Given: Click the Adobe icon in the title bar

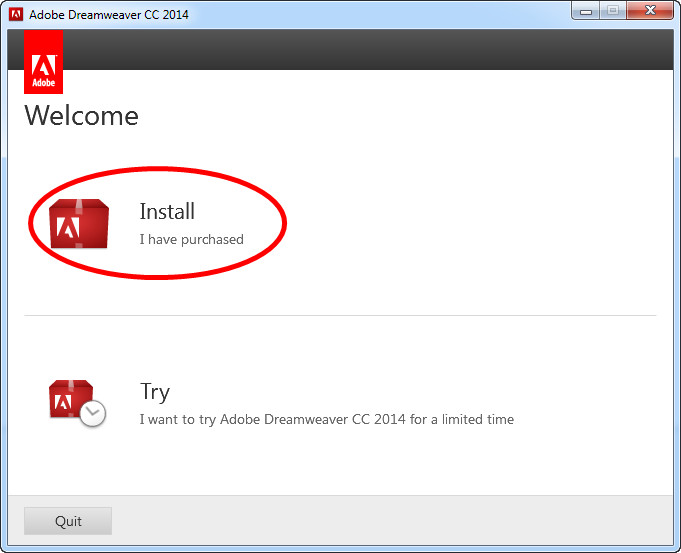Looking at the screenshot, I should 16,14.
